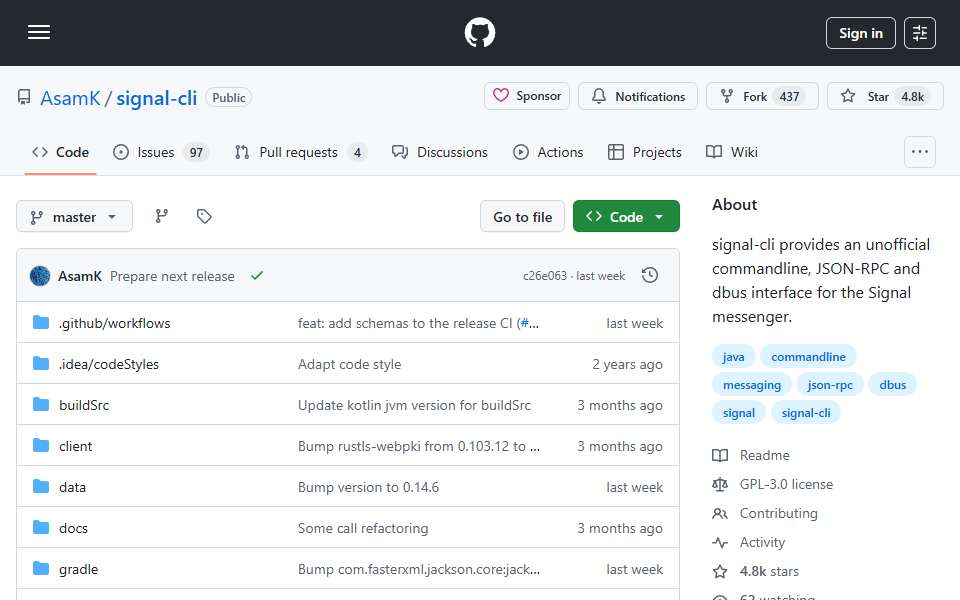The height and width of the screenshot is (600, 960).
Task: Open Notifications bell button
Action: click(638, 96)
